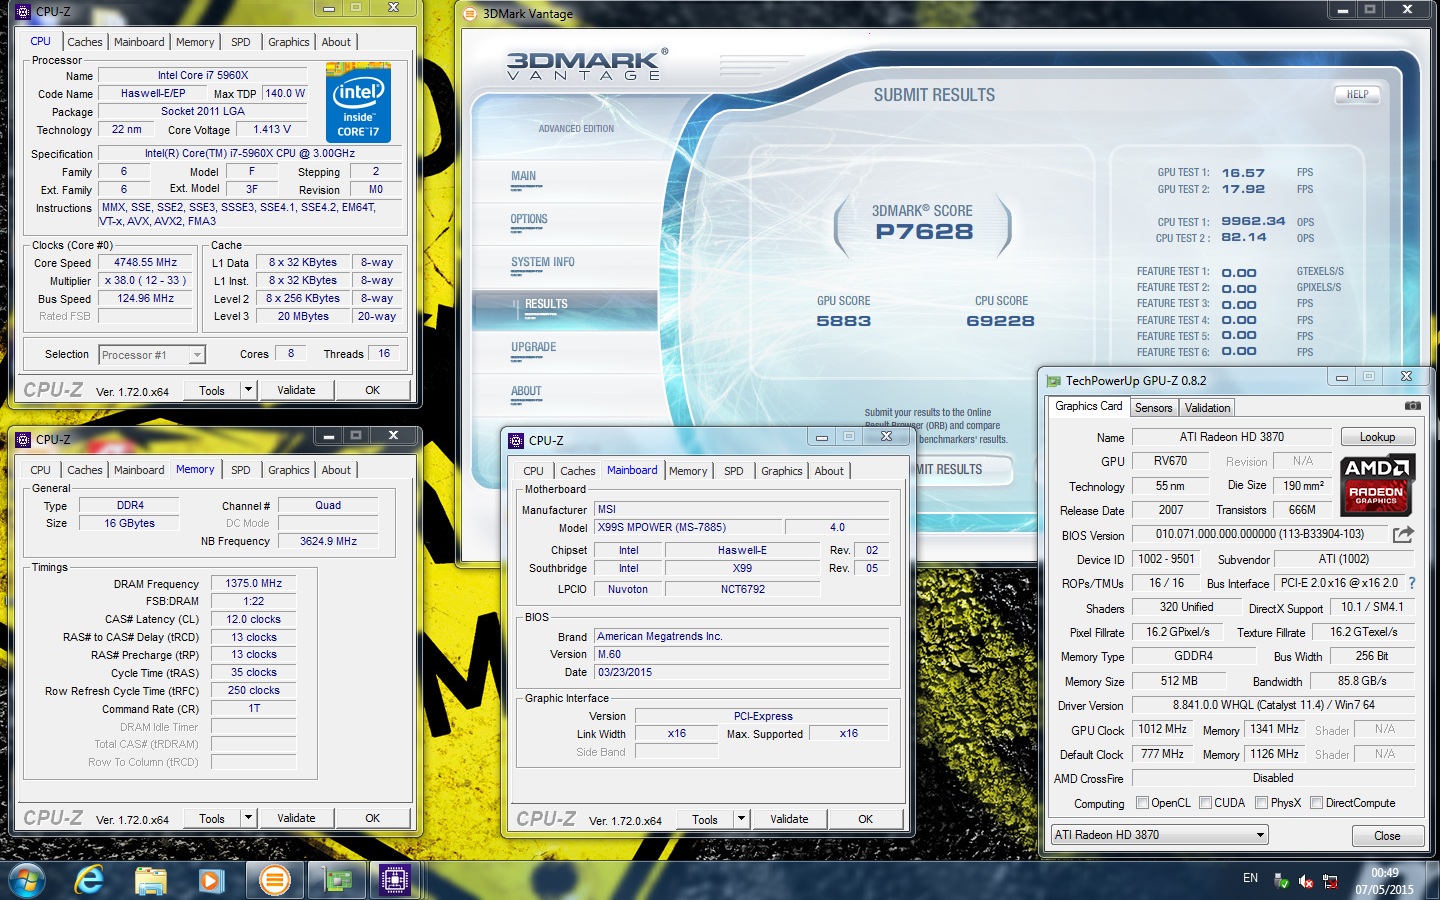The height and width of the screenshot is (900, 1440).
Task: Click the GPU Clock 1012 MHz value
Action: click(x=1162, y=729)
